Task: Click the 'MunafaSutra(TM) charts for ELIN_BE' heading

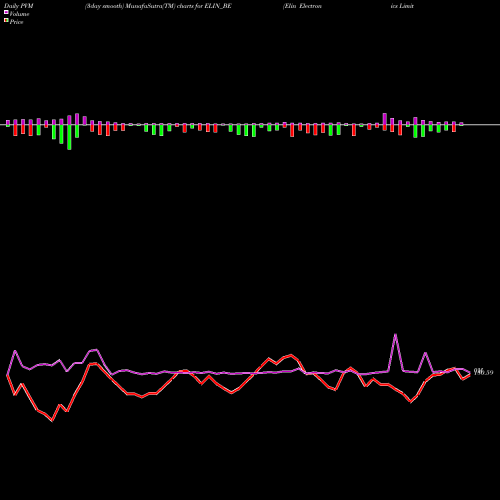Action: coord(178,6)
